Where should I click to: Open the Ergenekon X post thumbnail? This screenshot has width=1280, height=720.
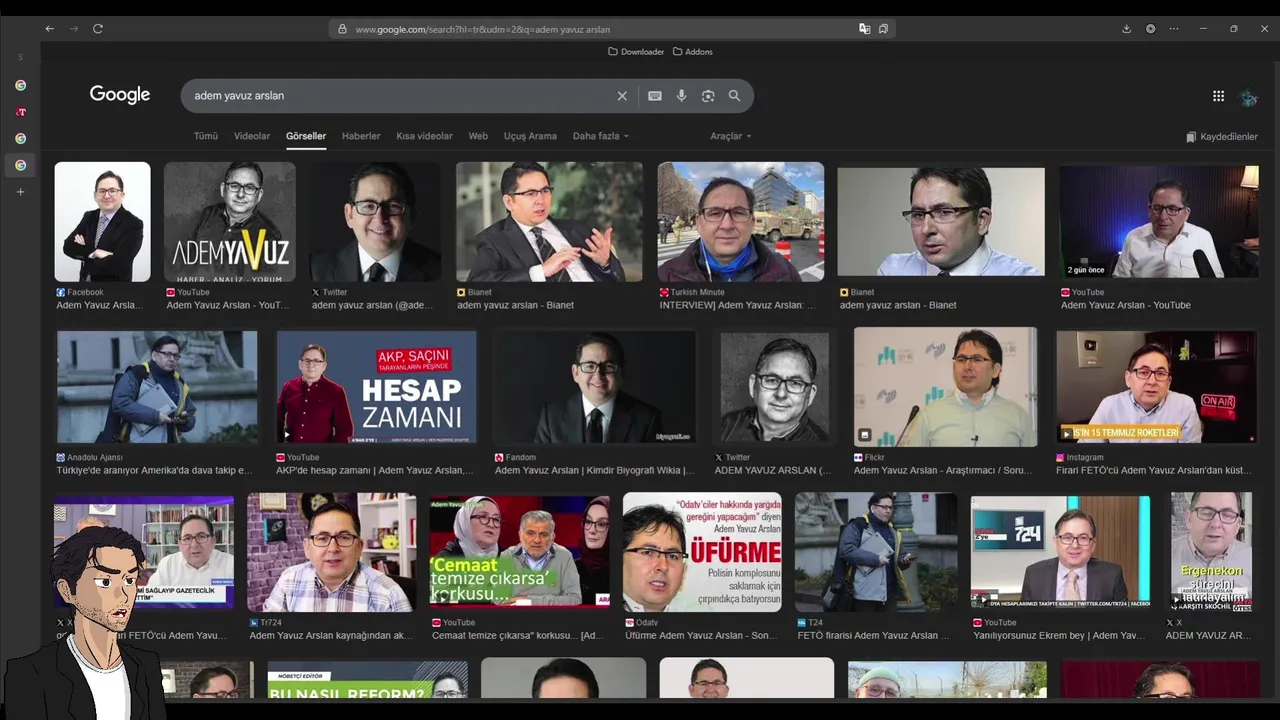pos(1211,552)
